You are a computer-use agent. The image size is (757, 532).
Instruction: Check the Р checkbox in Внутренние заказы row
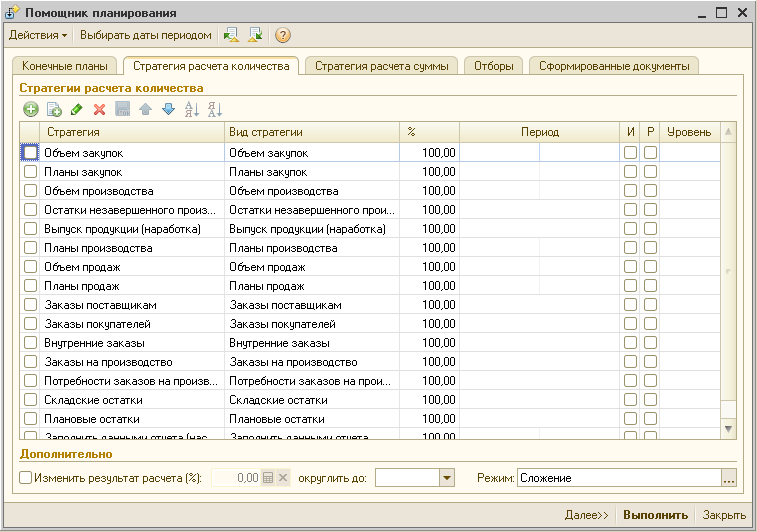pyautogui.click(x=650, y=343)
